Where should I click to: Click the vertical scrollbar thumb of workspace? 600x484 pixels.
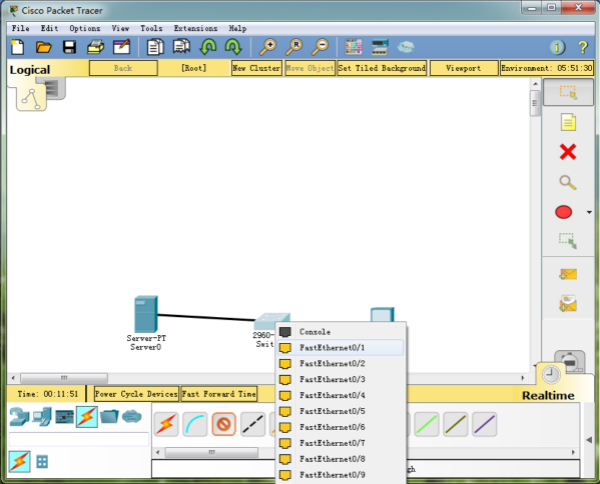(535, 103)
